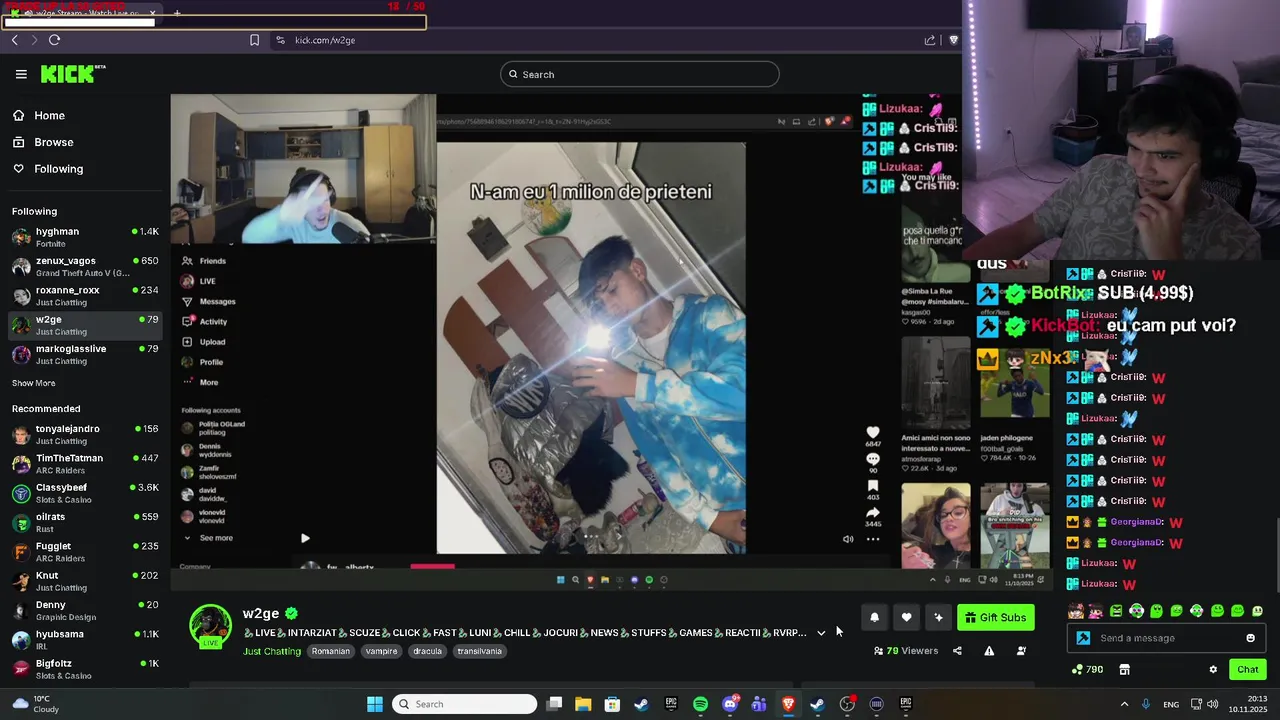This screenshot has height=720, width=1280.
Task: Open Windows Start menu
Action: tap(375, 704)
